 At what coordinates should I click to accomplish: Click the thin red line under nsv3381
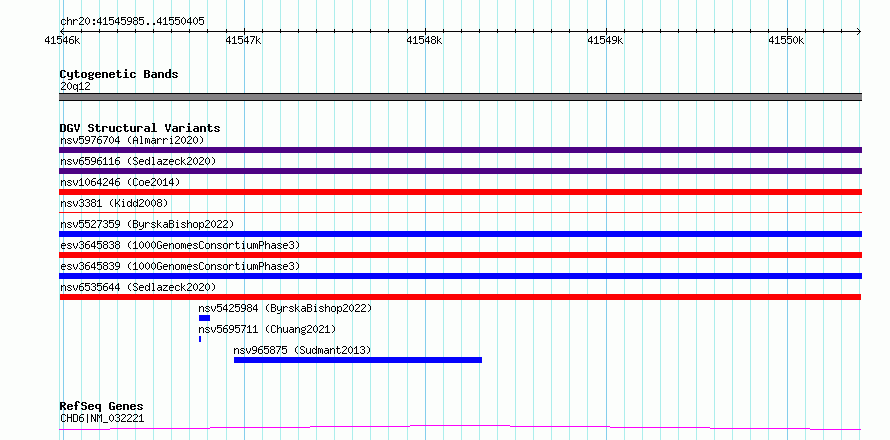click(460, 212)
